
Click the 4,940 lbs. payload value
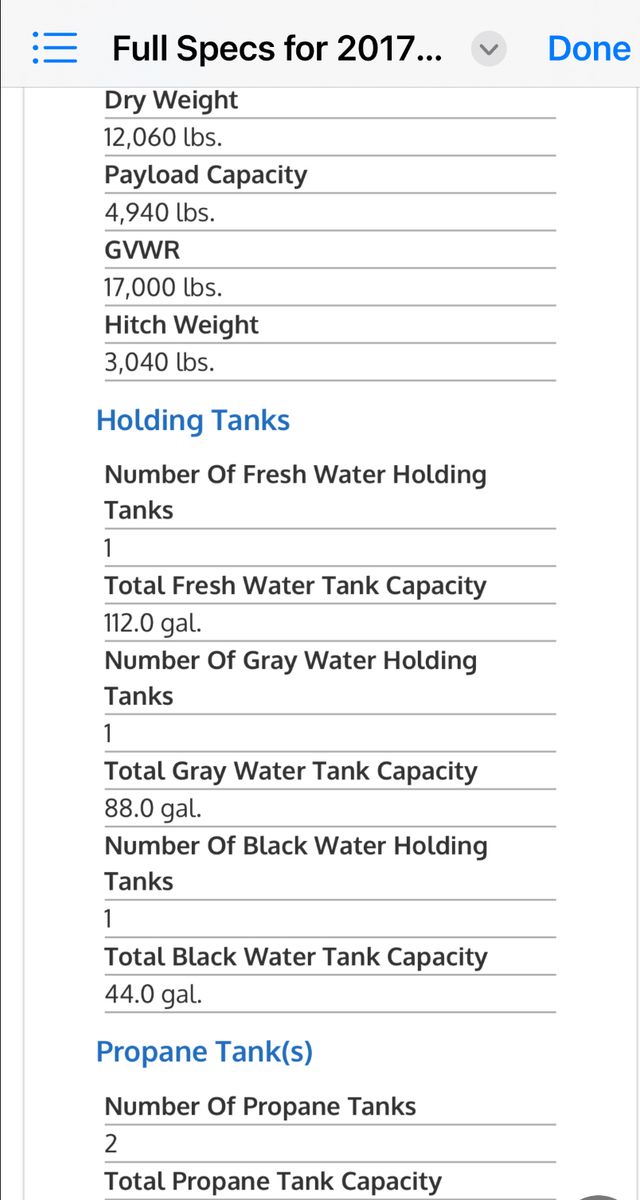pyautogui.click(x=160, y=212)
